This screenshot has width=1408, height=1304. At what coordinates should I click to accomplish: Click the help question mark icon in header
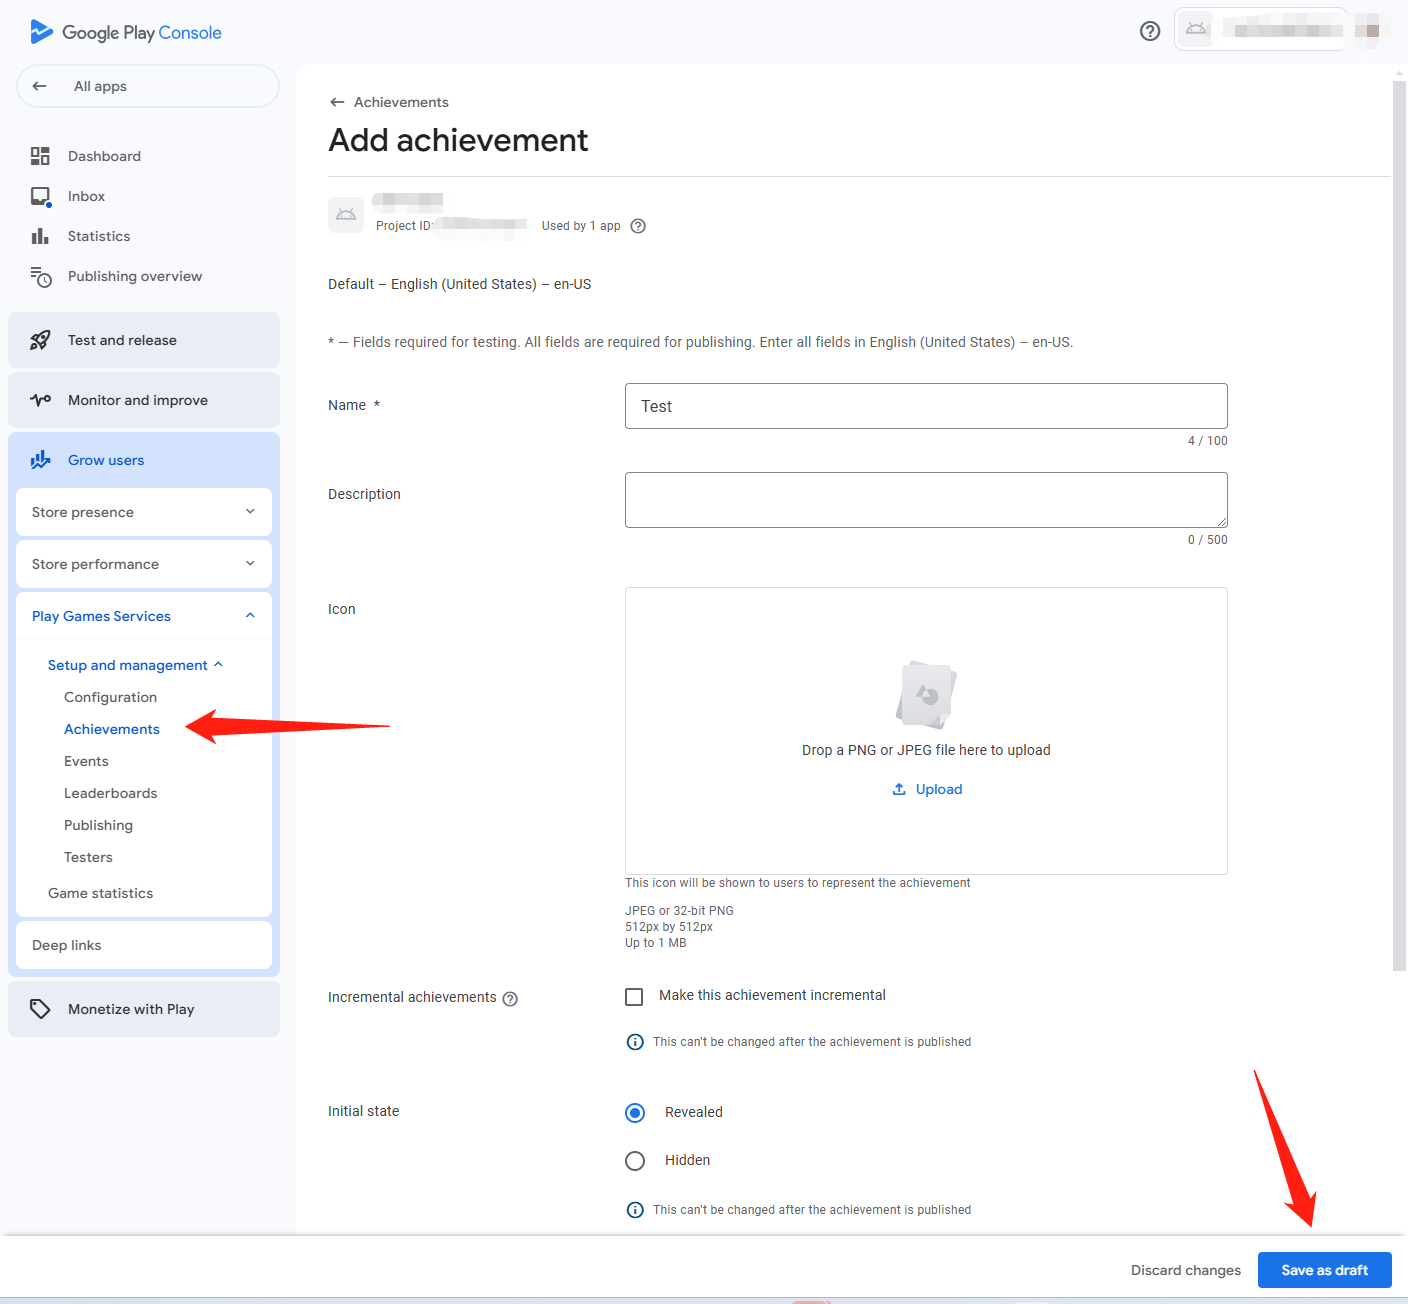(x=1150, y=31)
